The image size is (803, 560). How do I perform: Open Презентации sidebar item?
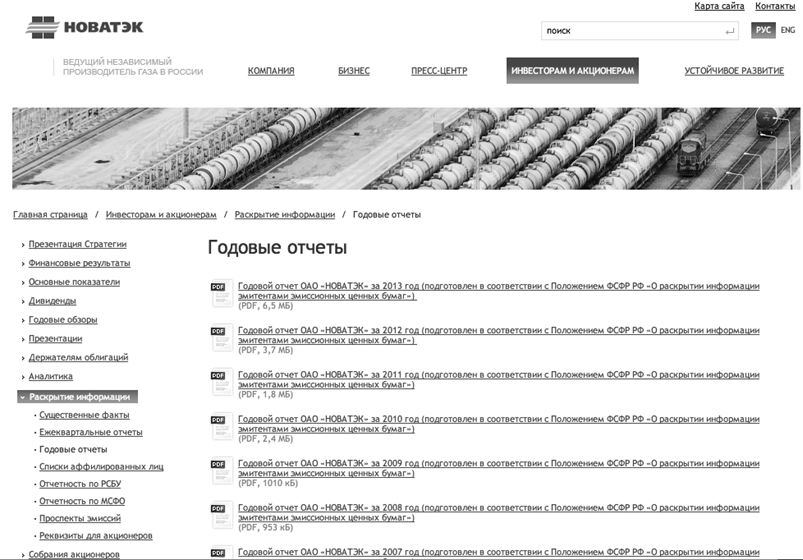click(55, 339)
